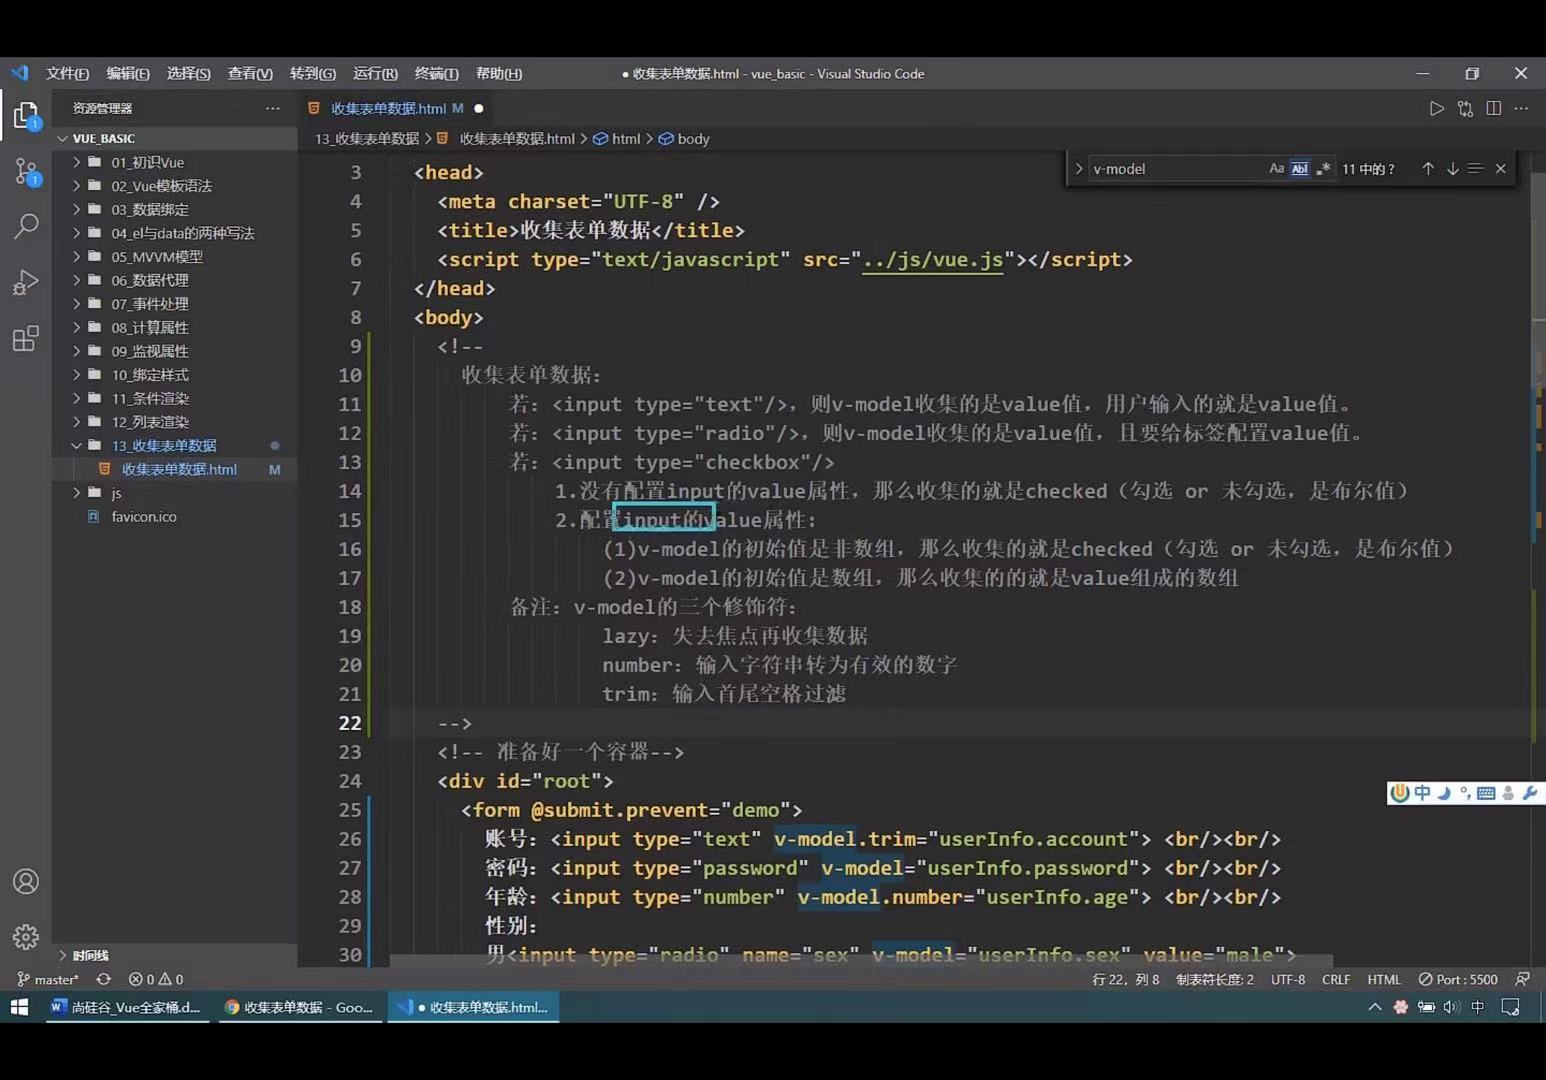Click 行 22, 列 8 cursor position
The height and width of the screenshot is (1080, 1546).
pos(1126,979)
